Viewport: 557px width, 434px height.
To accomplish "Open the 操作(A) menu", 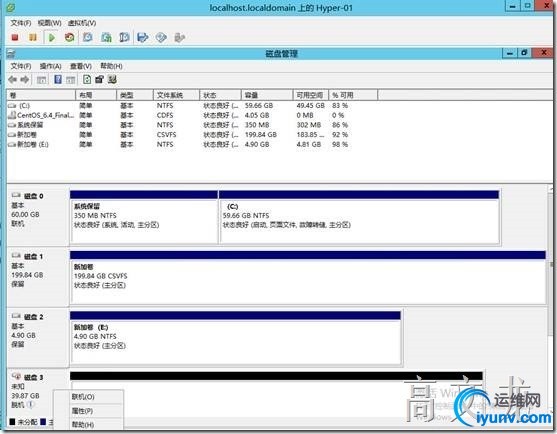I will (50, 66).
